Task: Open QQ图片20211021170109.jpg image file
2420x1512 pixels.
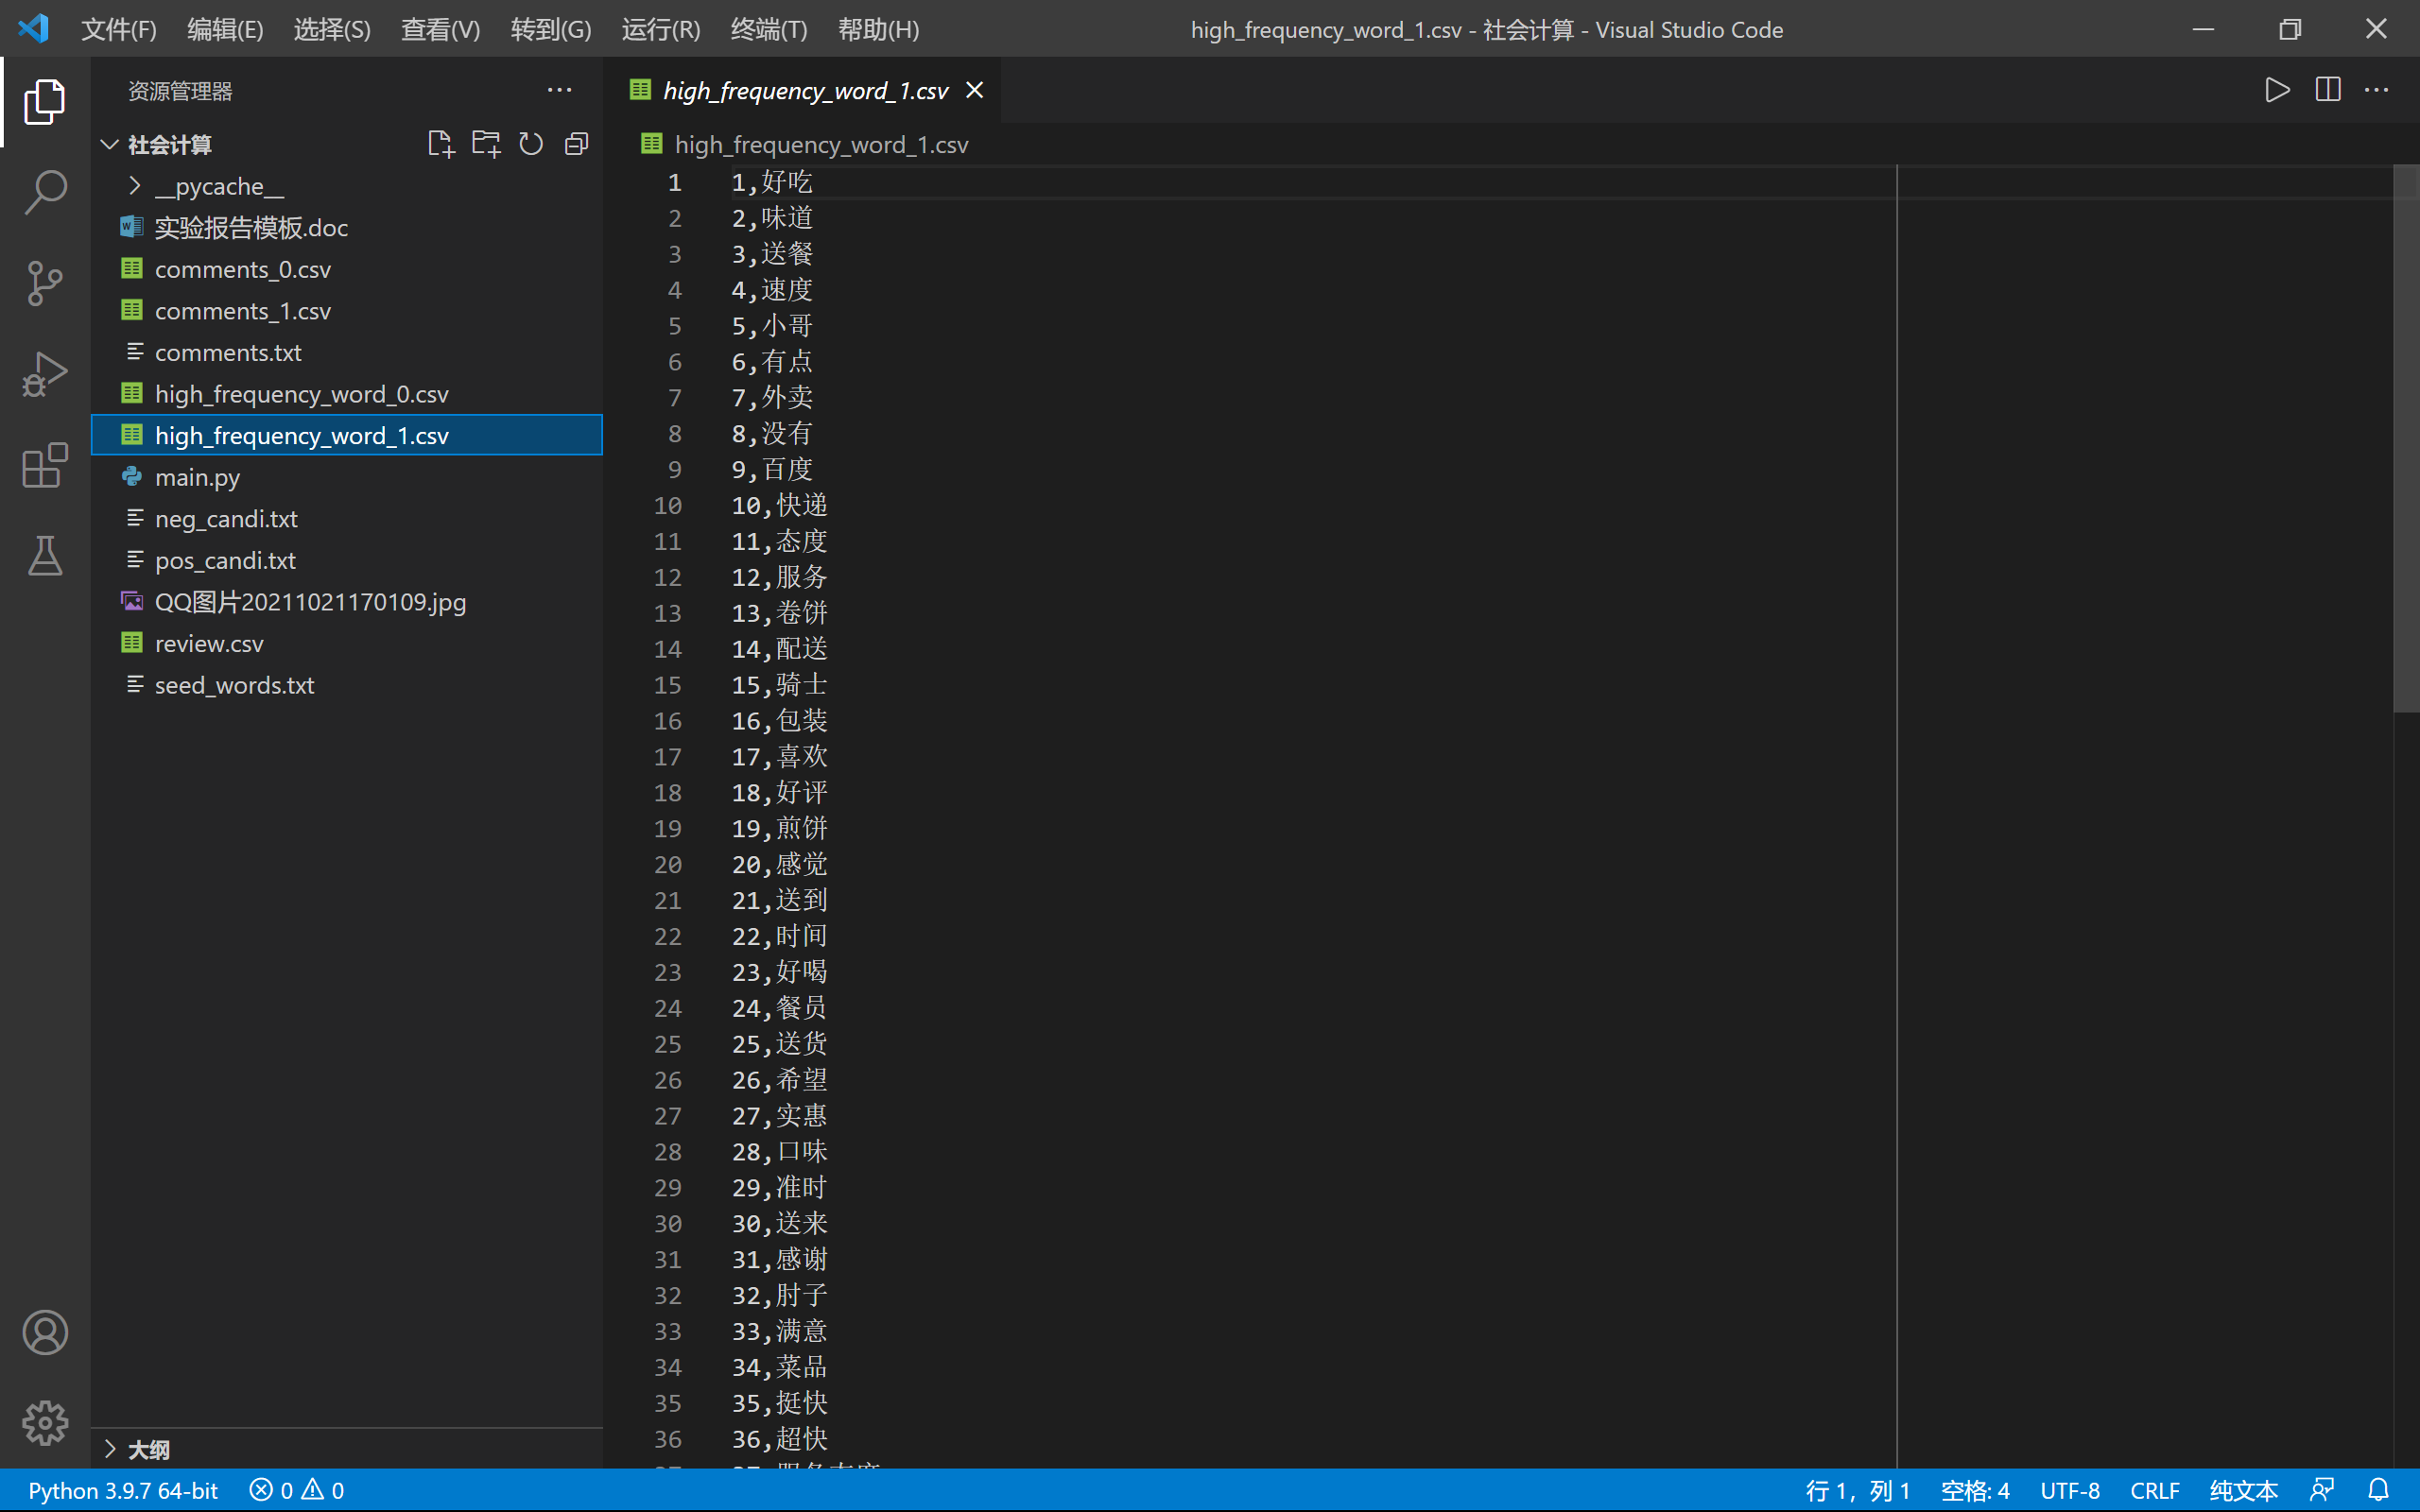Action: point(347,602)
